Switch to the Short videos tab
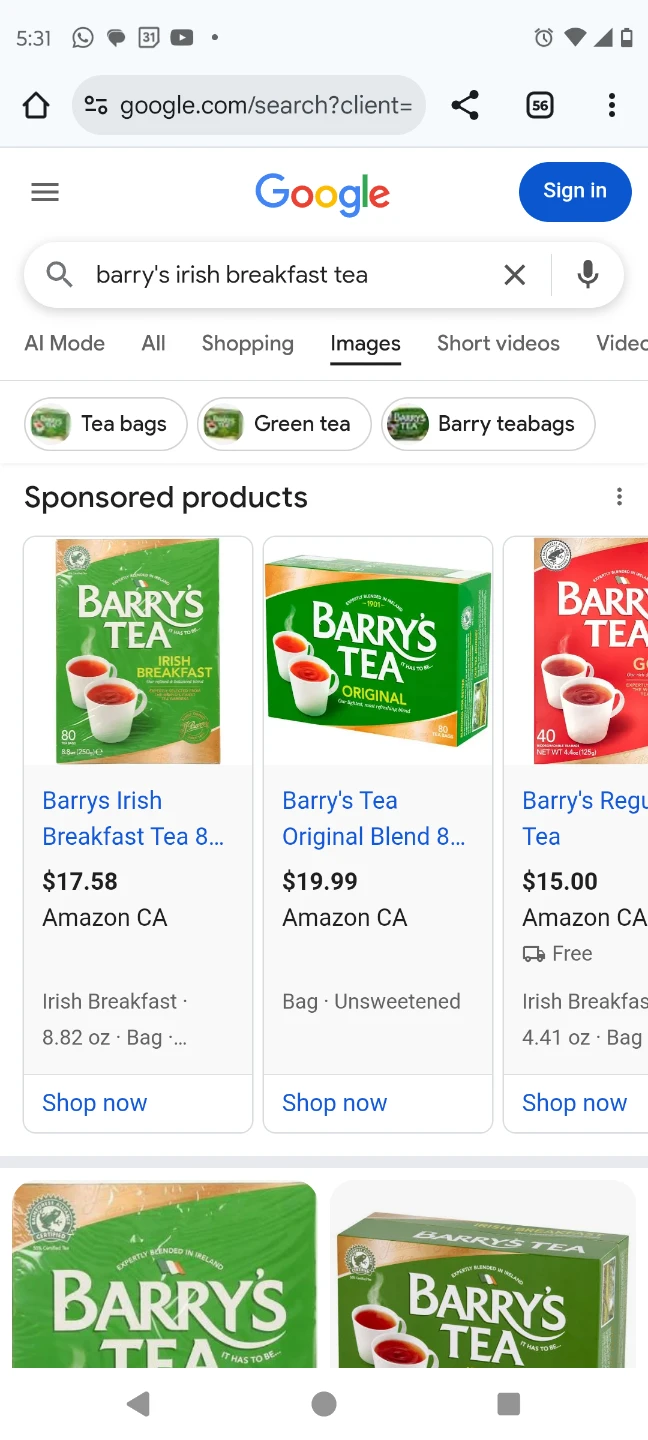Viewport: 648px width, 1440px height. coord(498,343)
